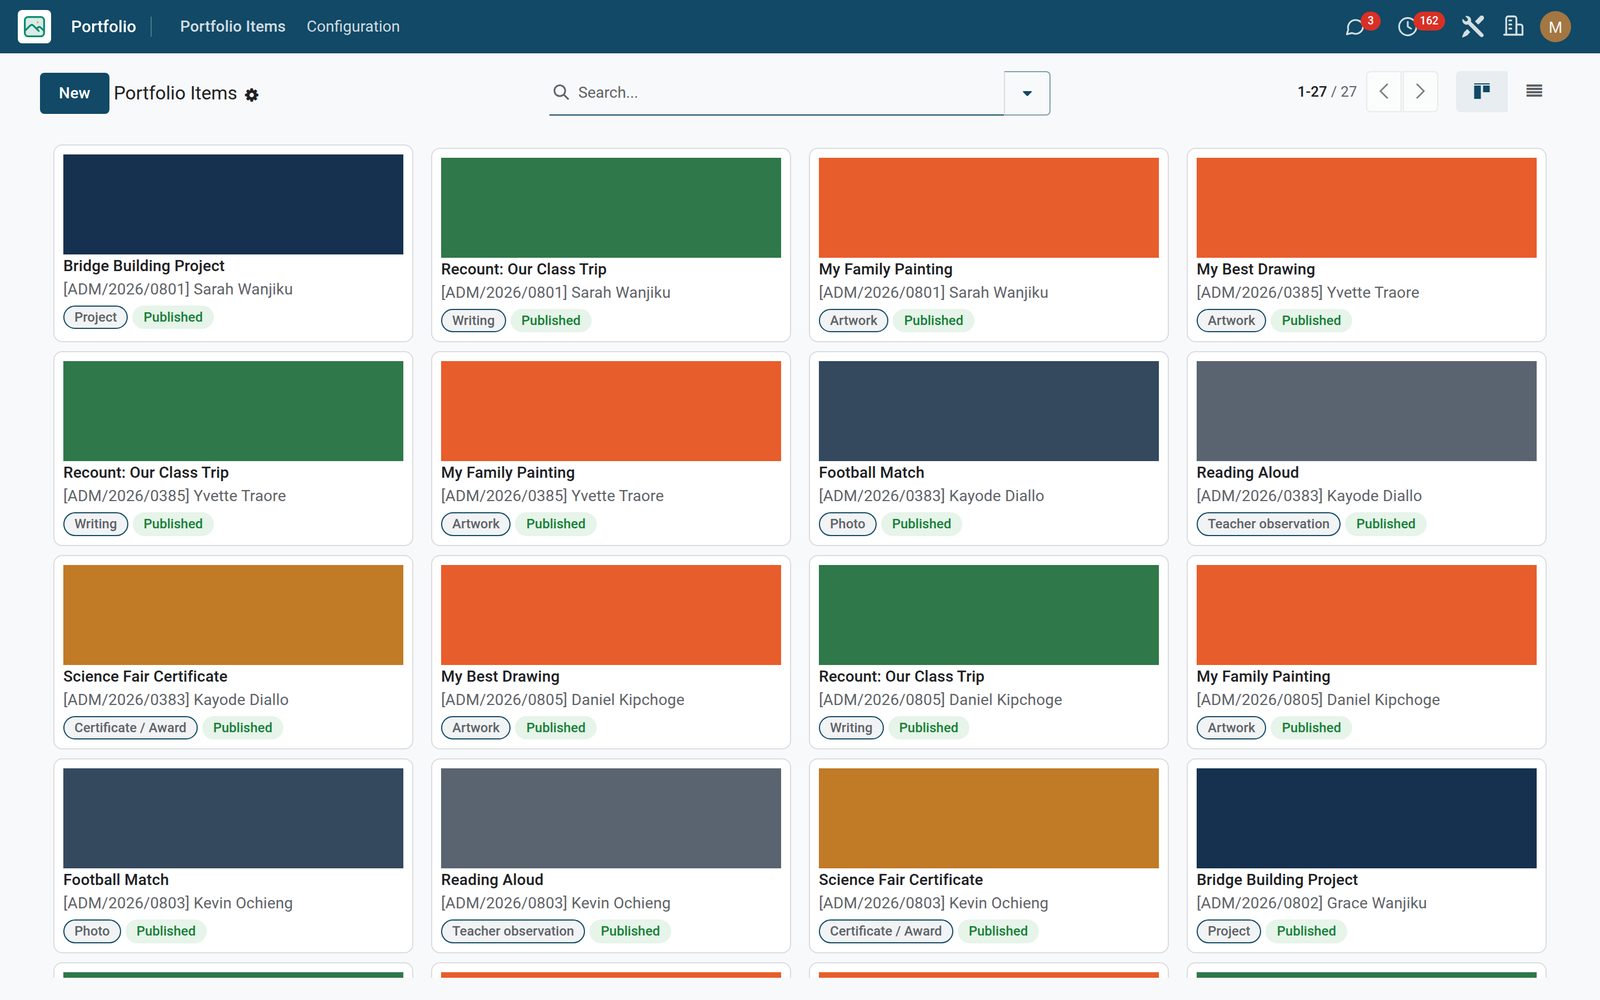Click Teacher observation tag on Kayode Diallo's card
1600x1000 pixels.
1268,524
